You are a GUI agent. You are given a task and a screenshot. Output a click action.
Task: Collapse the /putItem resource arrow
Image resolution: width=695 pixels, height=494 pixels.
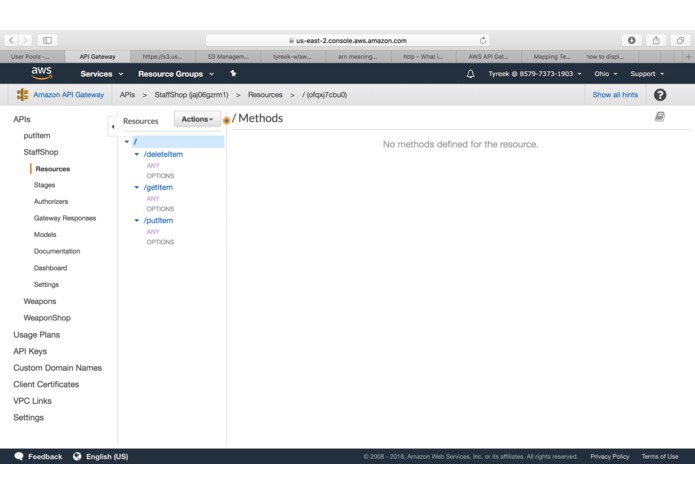(x=137, y=220)
